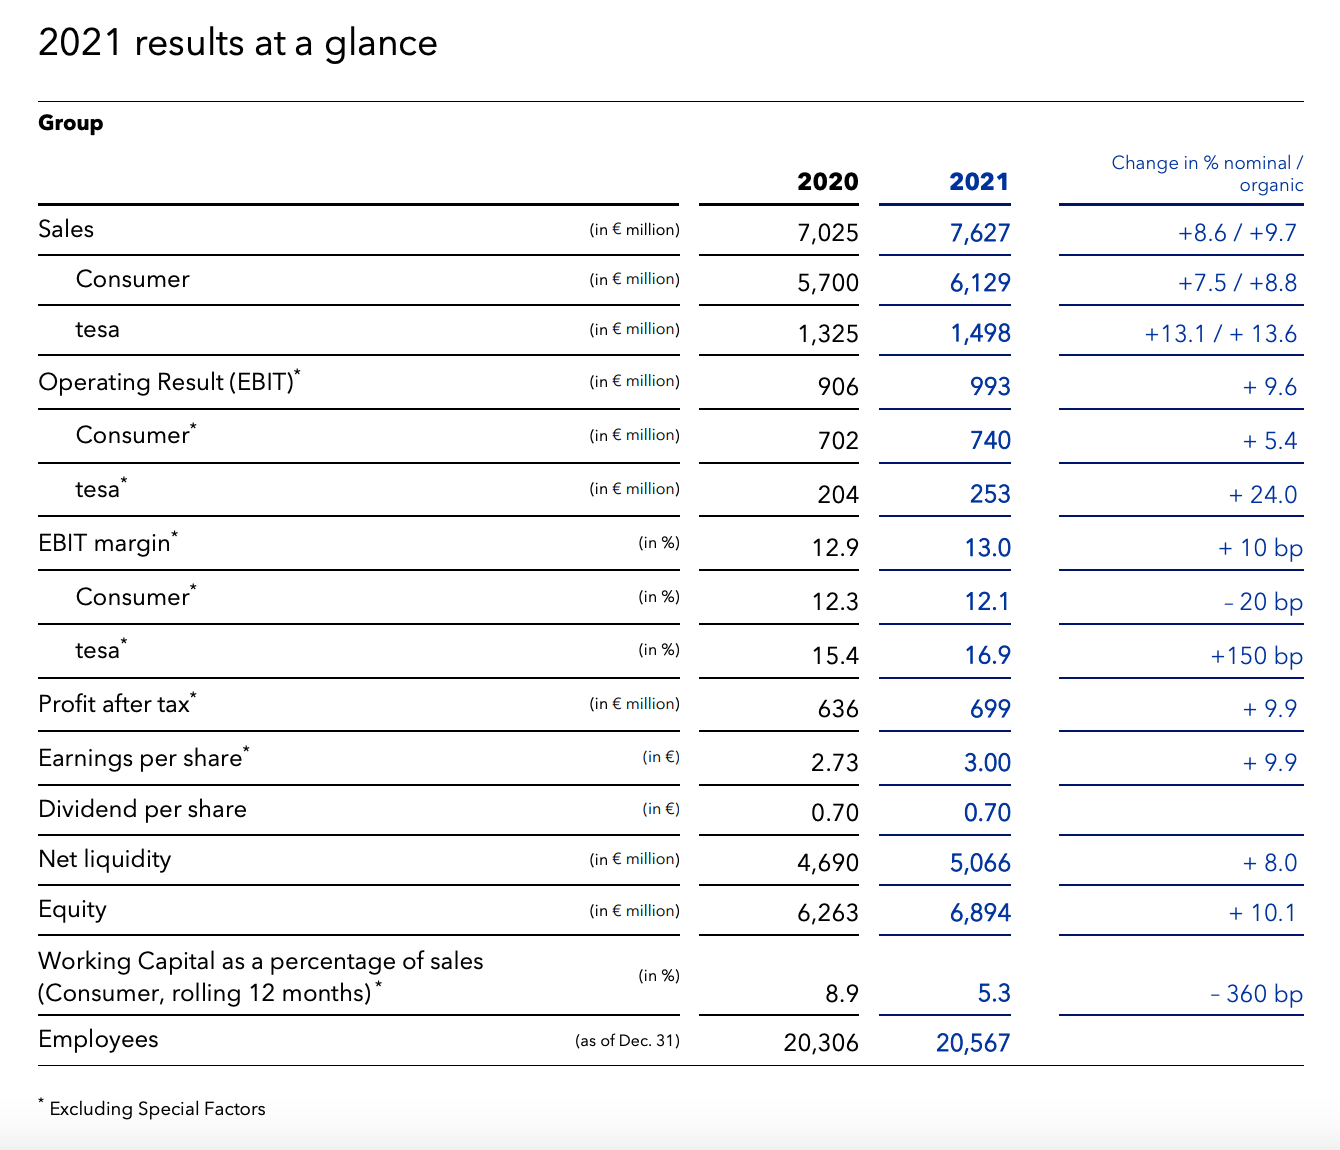Click the 2021 column header
This screenshot has width=1340, height=1150.
coord(978,182)
